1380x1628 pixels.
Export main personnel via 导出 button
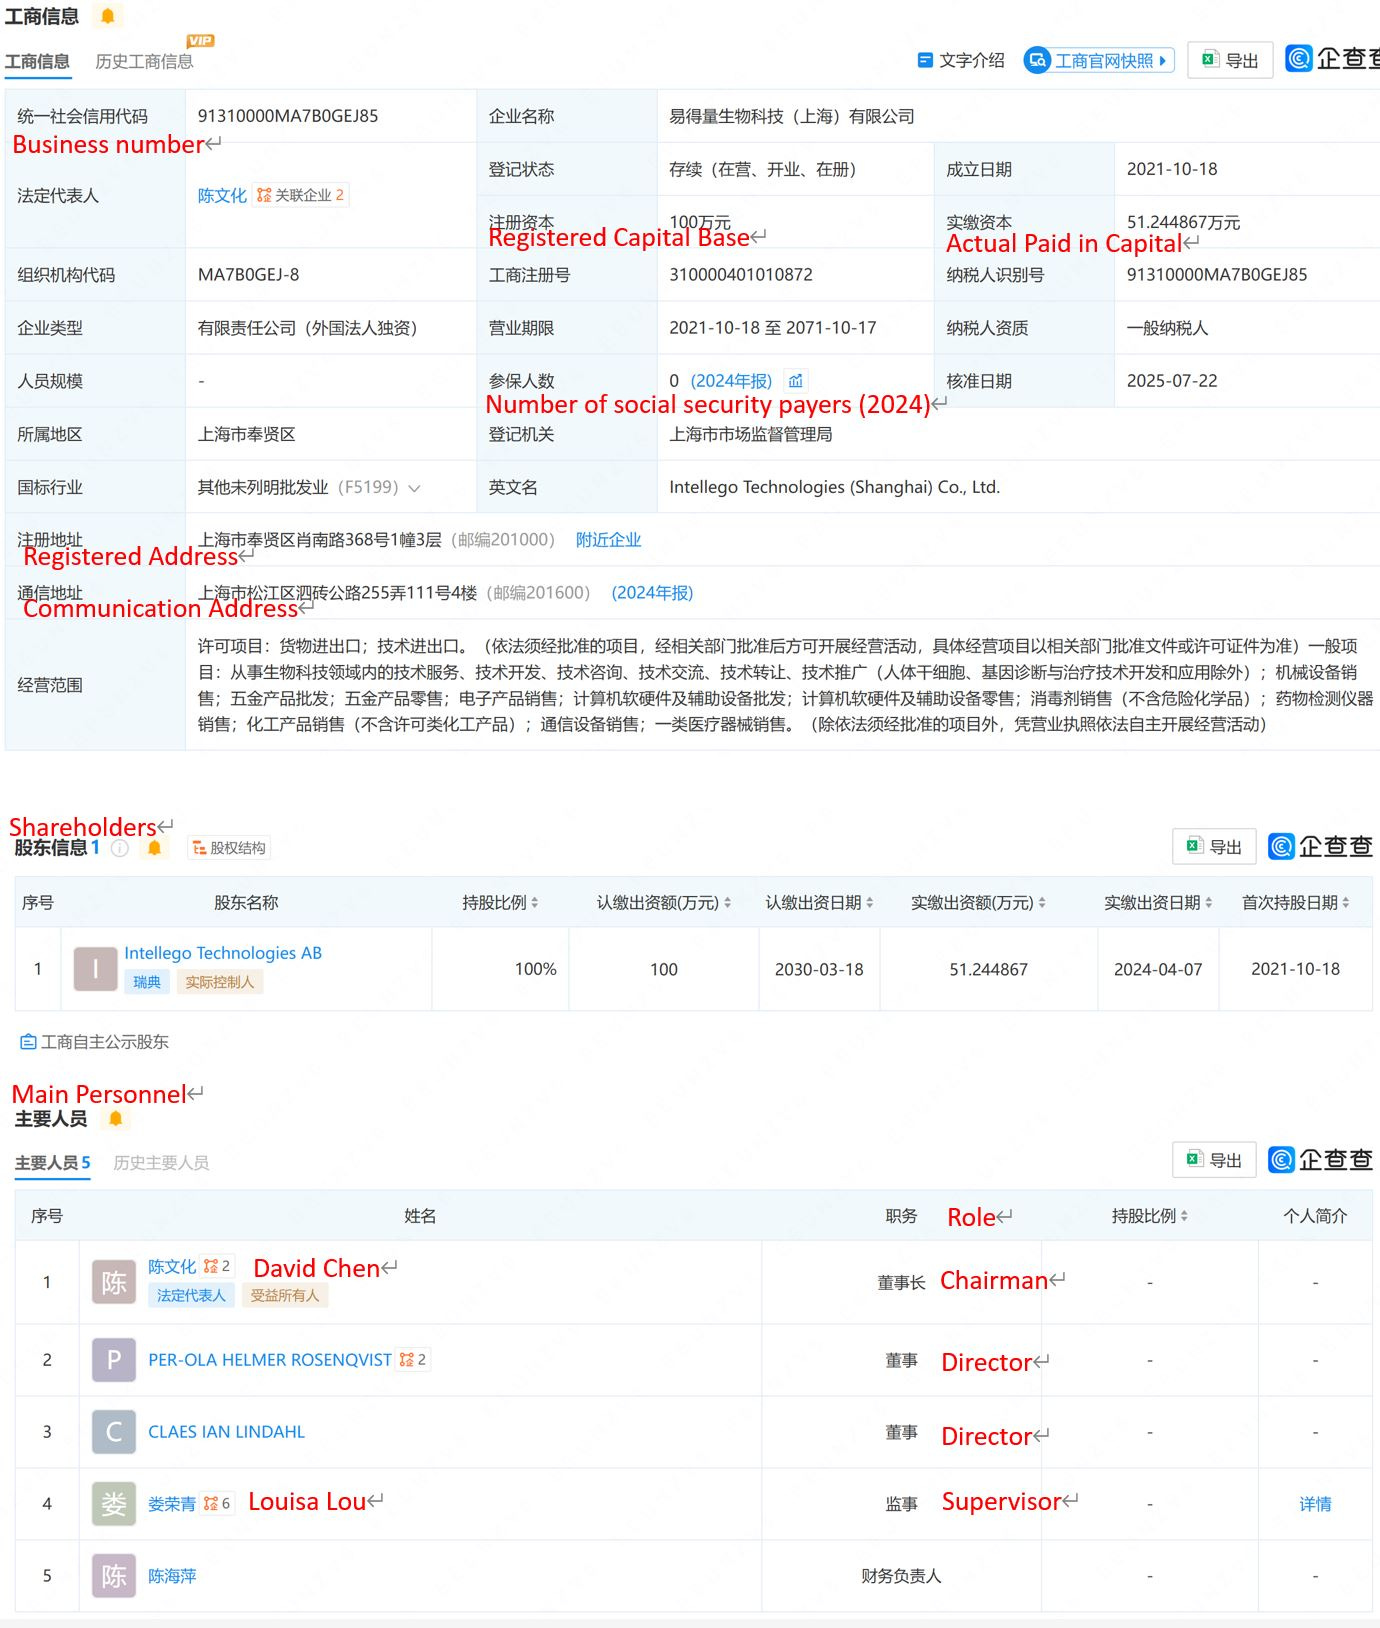click(x=1214, y=1160)
